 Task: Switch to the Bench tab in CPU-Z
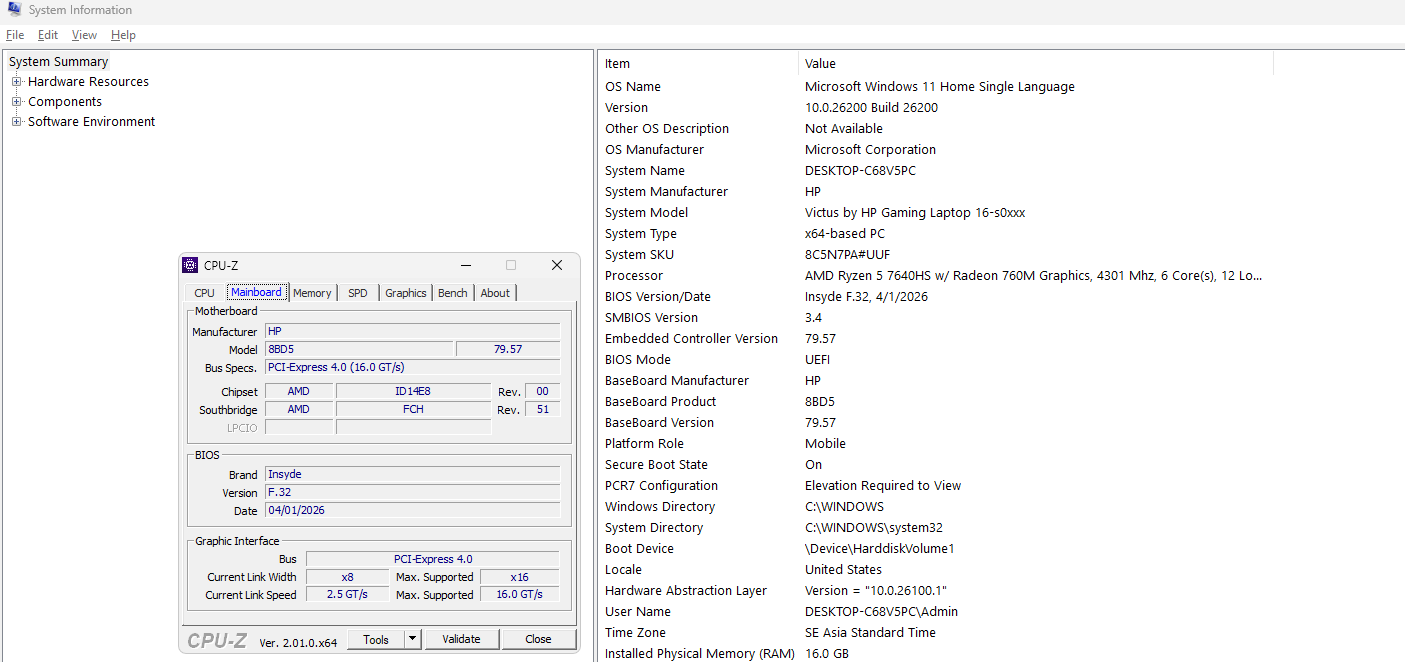453,293
